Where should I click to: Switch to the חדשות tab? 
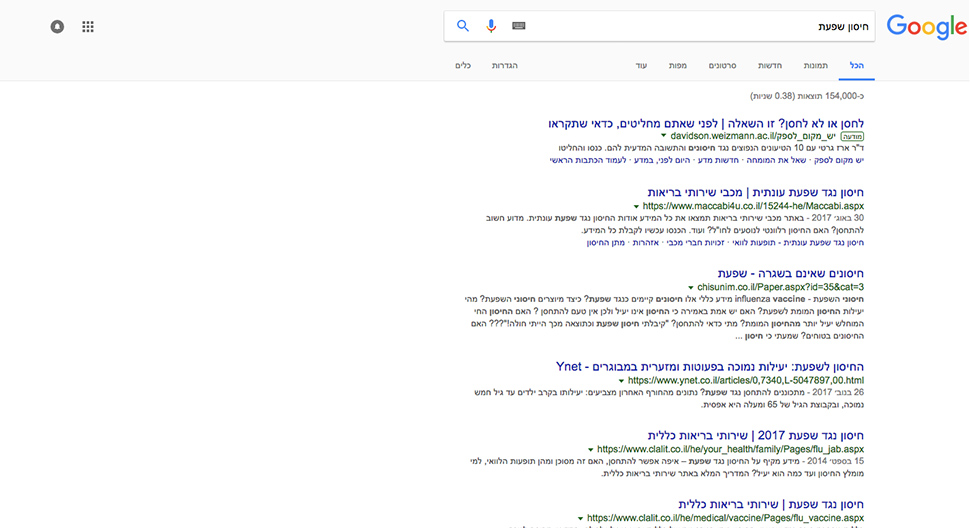770,66
